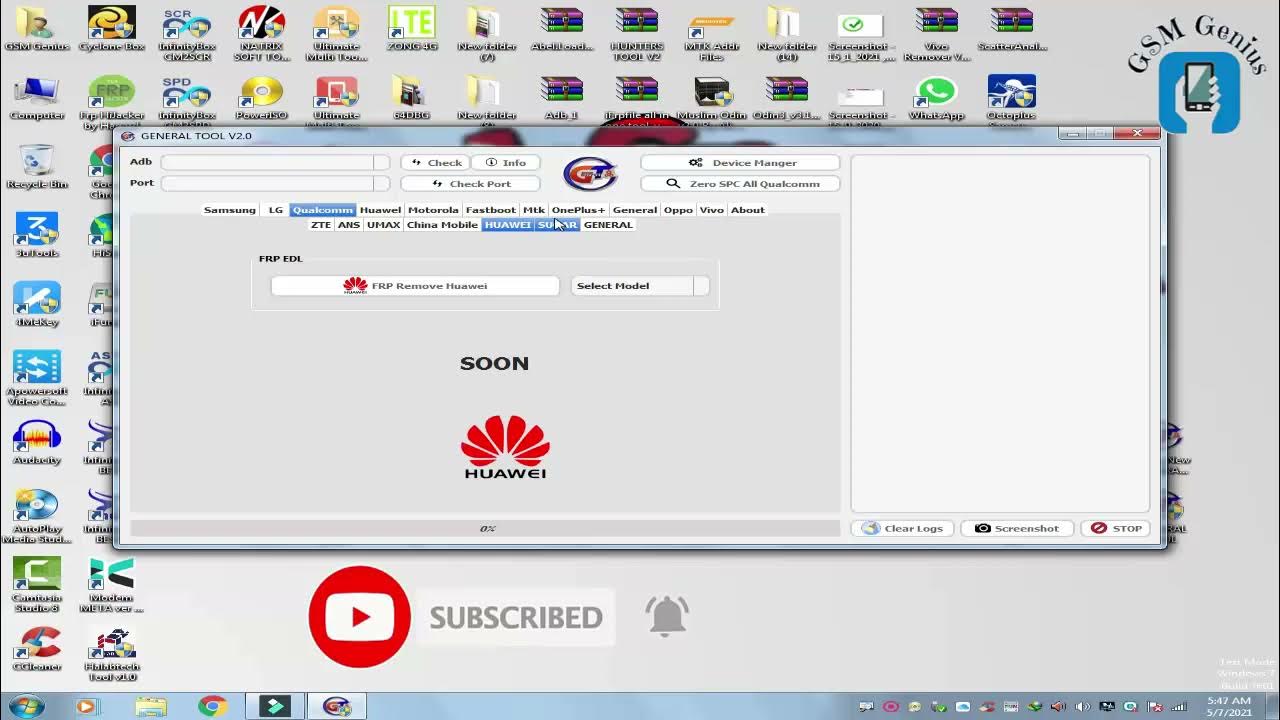The image size is (1280, 720).
Task: Open the OnePlus+ tab
Action: click(x=578, y=210)
